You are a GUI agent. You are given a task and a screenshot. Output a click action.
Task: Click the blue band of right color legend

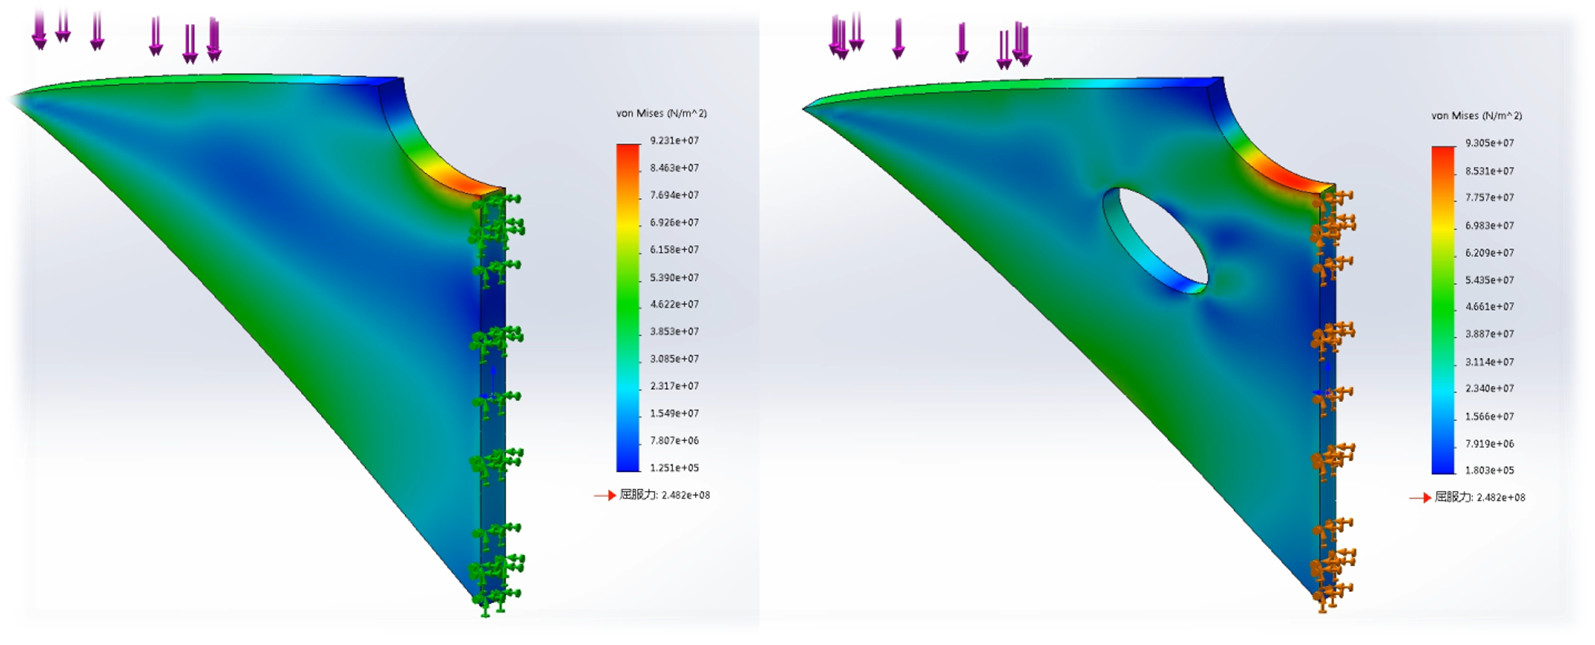click(x=1443, y=455)
